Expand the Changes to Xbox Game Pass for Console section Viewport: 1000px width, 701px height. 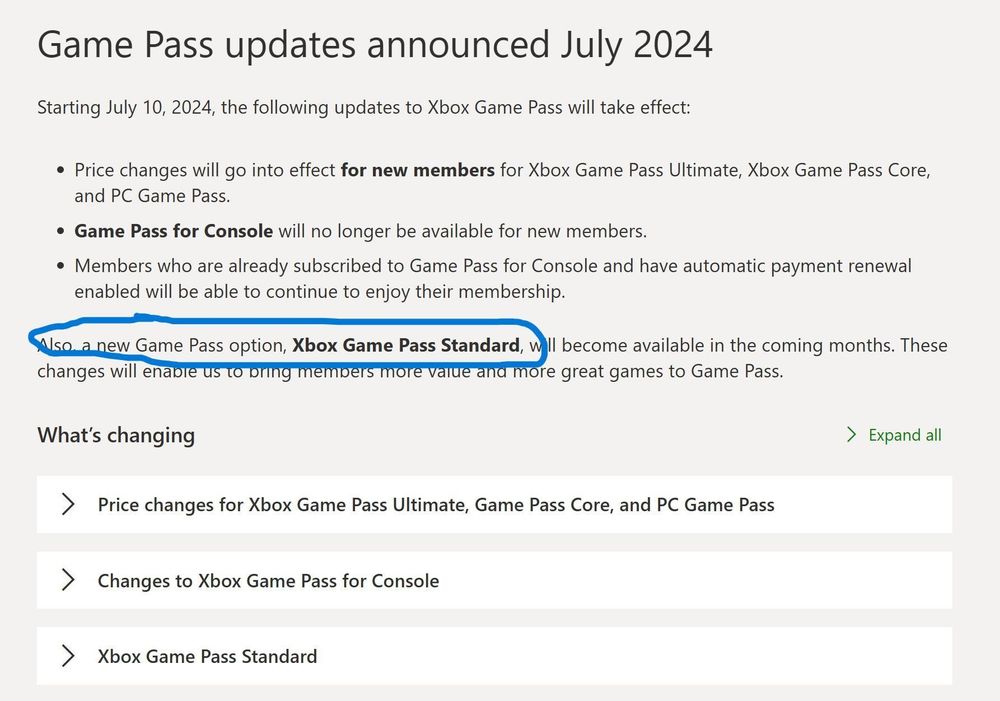pos(267,580)
